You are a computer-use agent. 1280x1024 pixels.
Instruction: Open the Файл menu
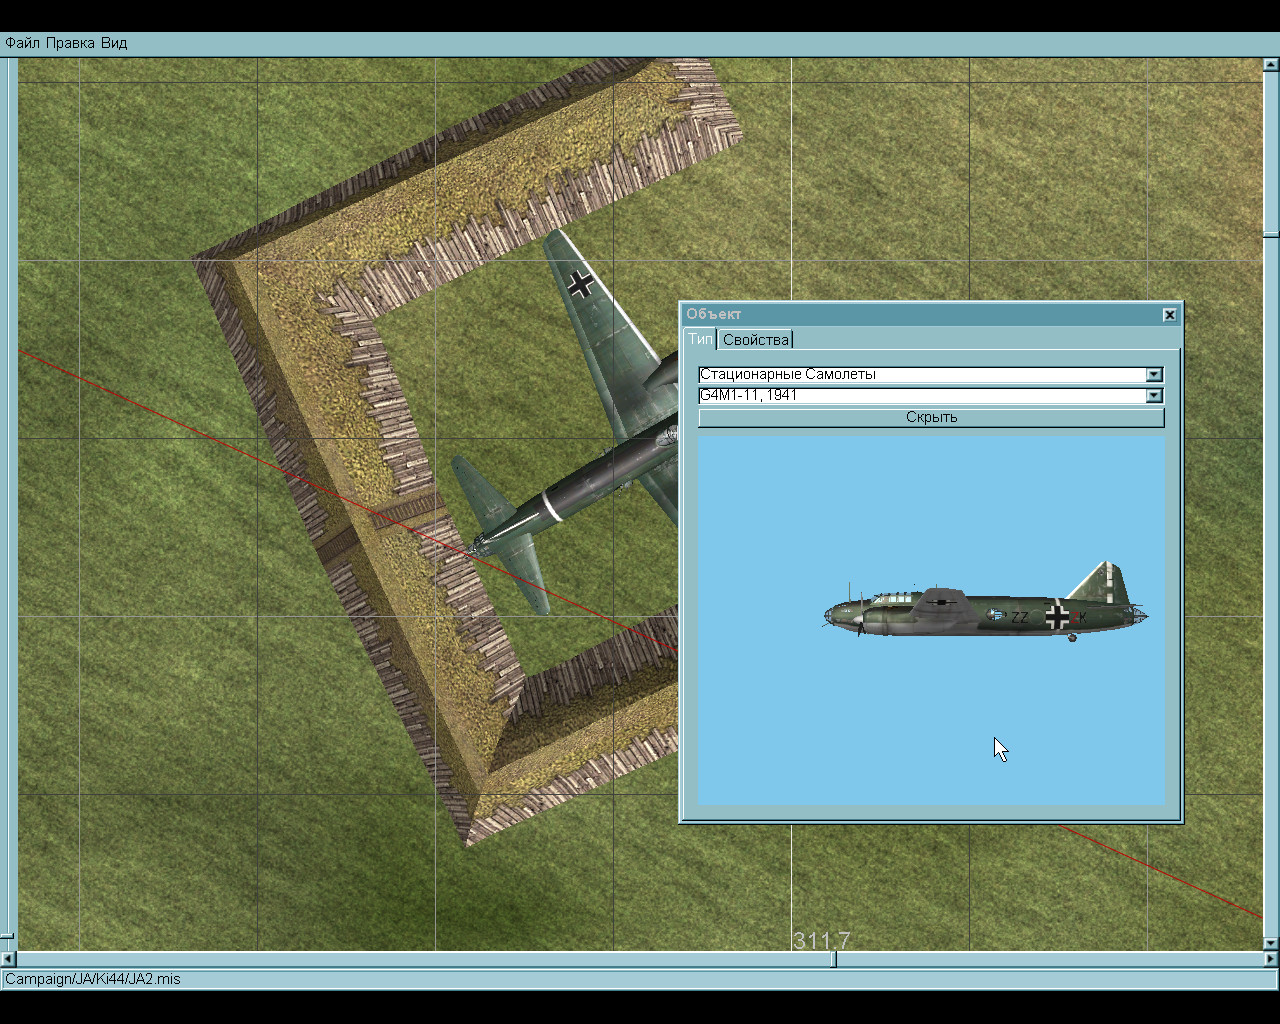[22, 43]
